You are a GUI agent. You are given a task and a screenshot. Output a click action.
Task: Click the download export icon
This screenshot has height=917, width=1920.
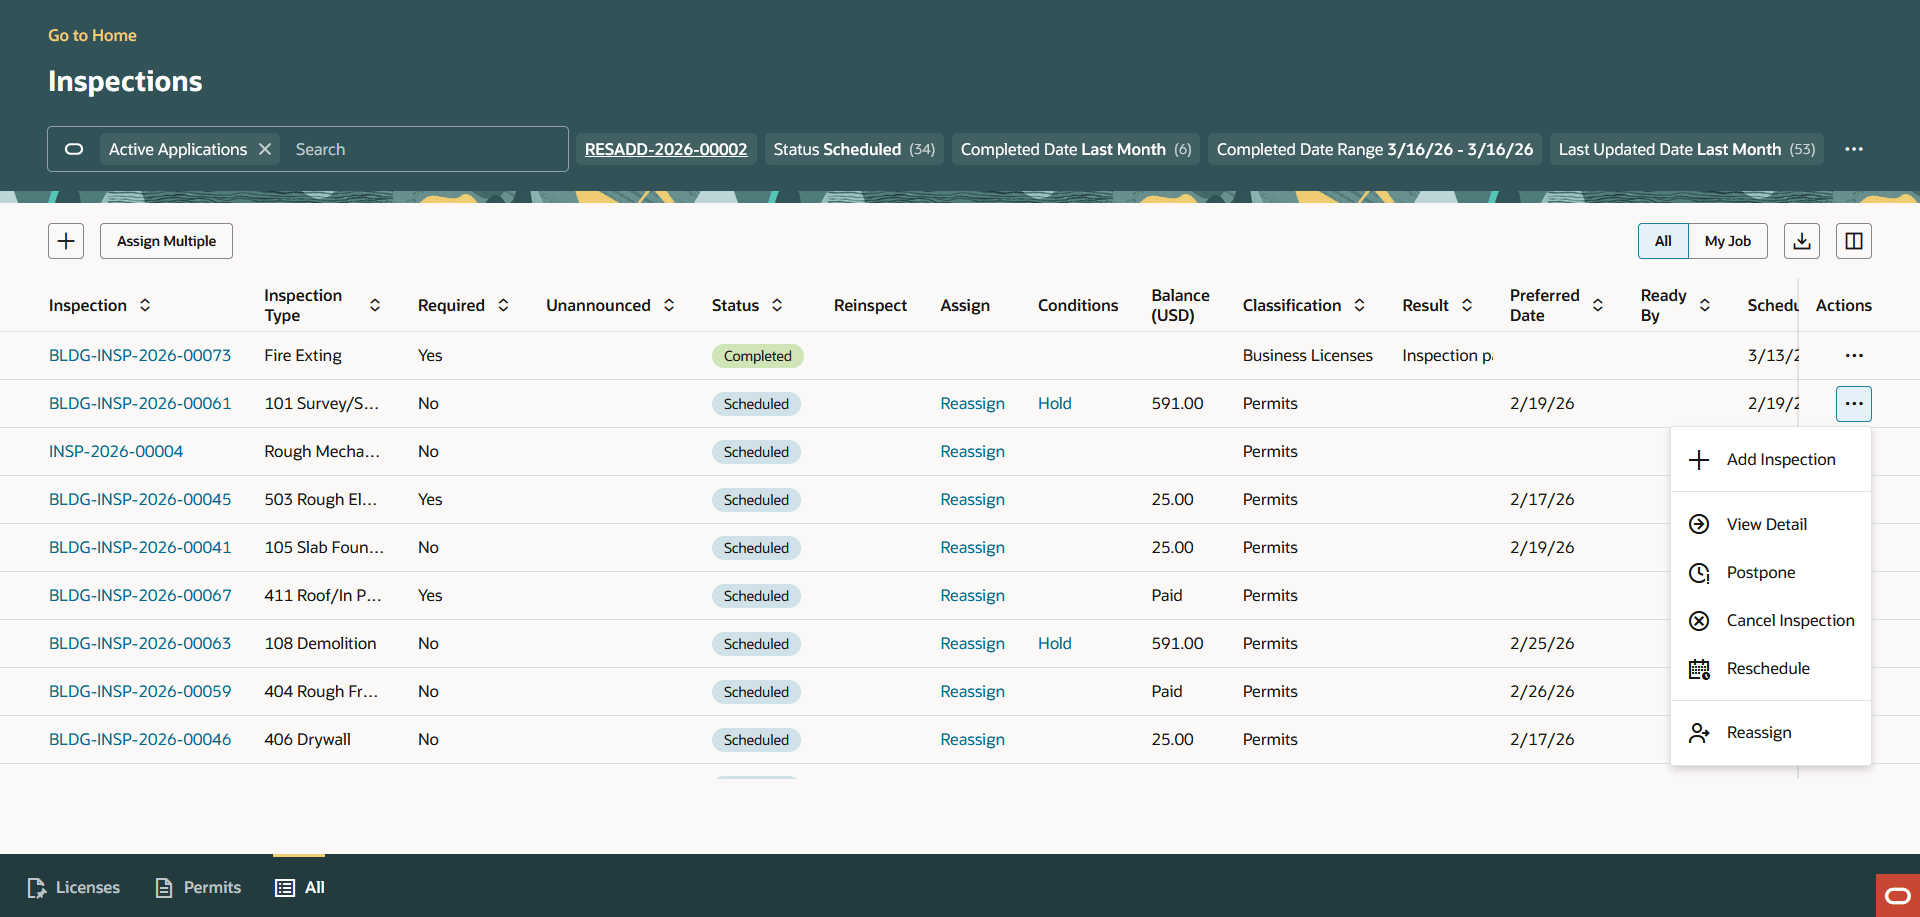pos(1802,240)
